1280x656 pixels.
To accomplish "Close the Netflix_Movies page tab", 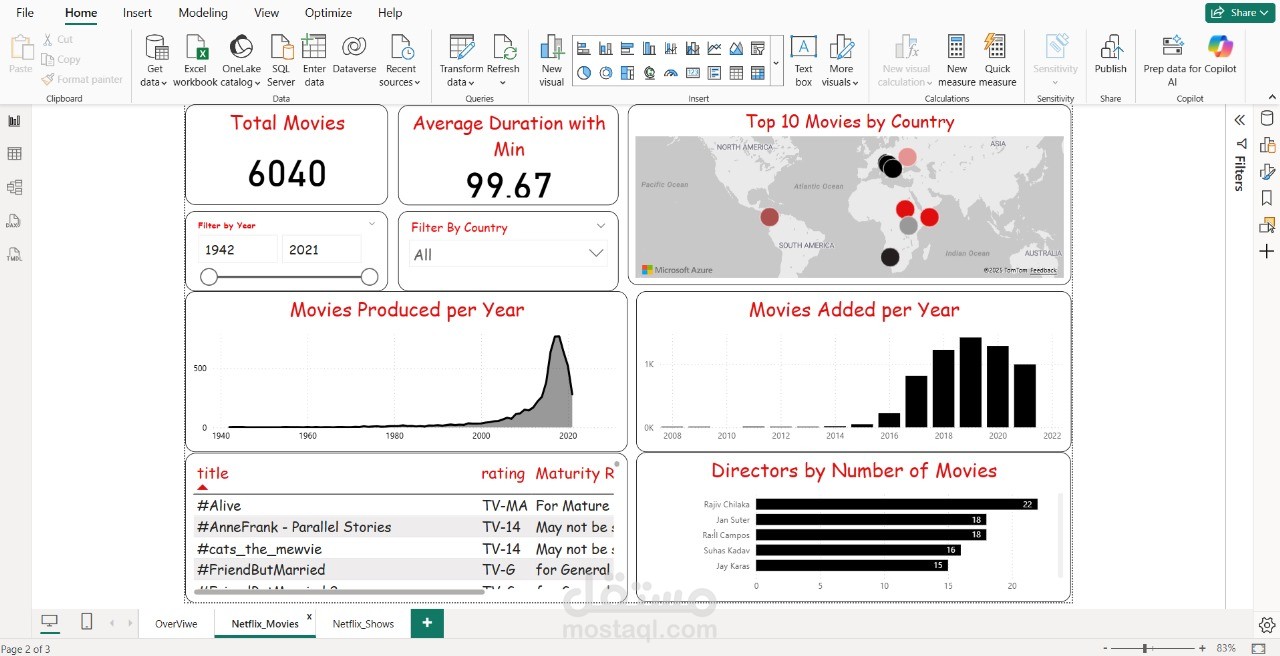I will (x=309, y=617).
